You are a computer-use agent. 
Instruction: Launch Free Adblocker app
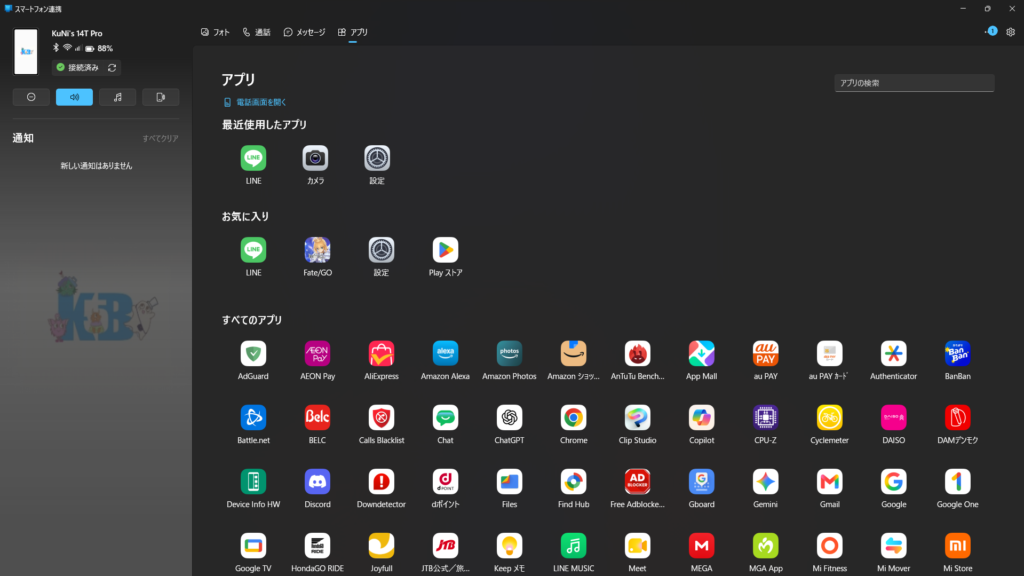[x=637, y=481]
